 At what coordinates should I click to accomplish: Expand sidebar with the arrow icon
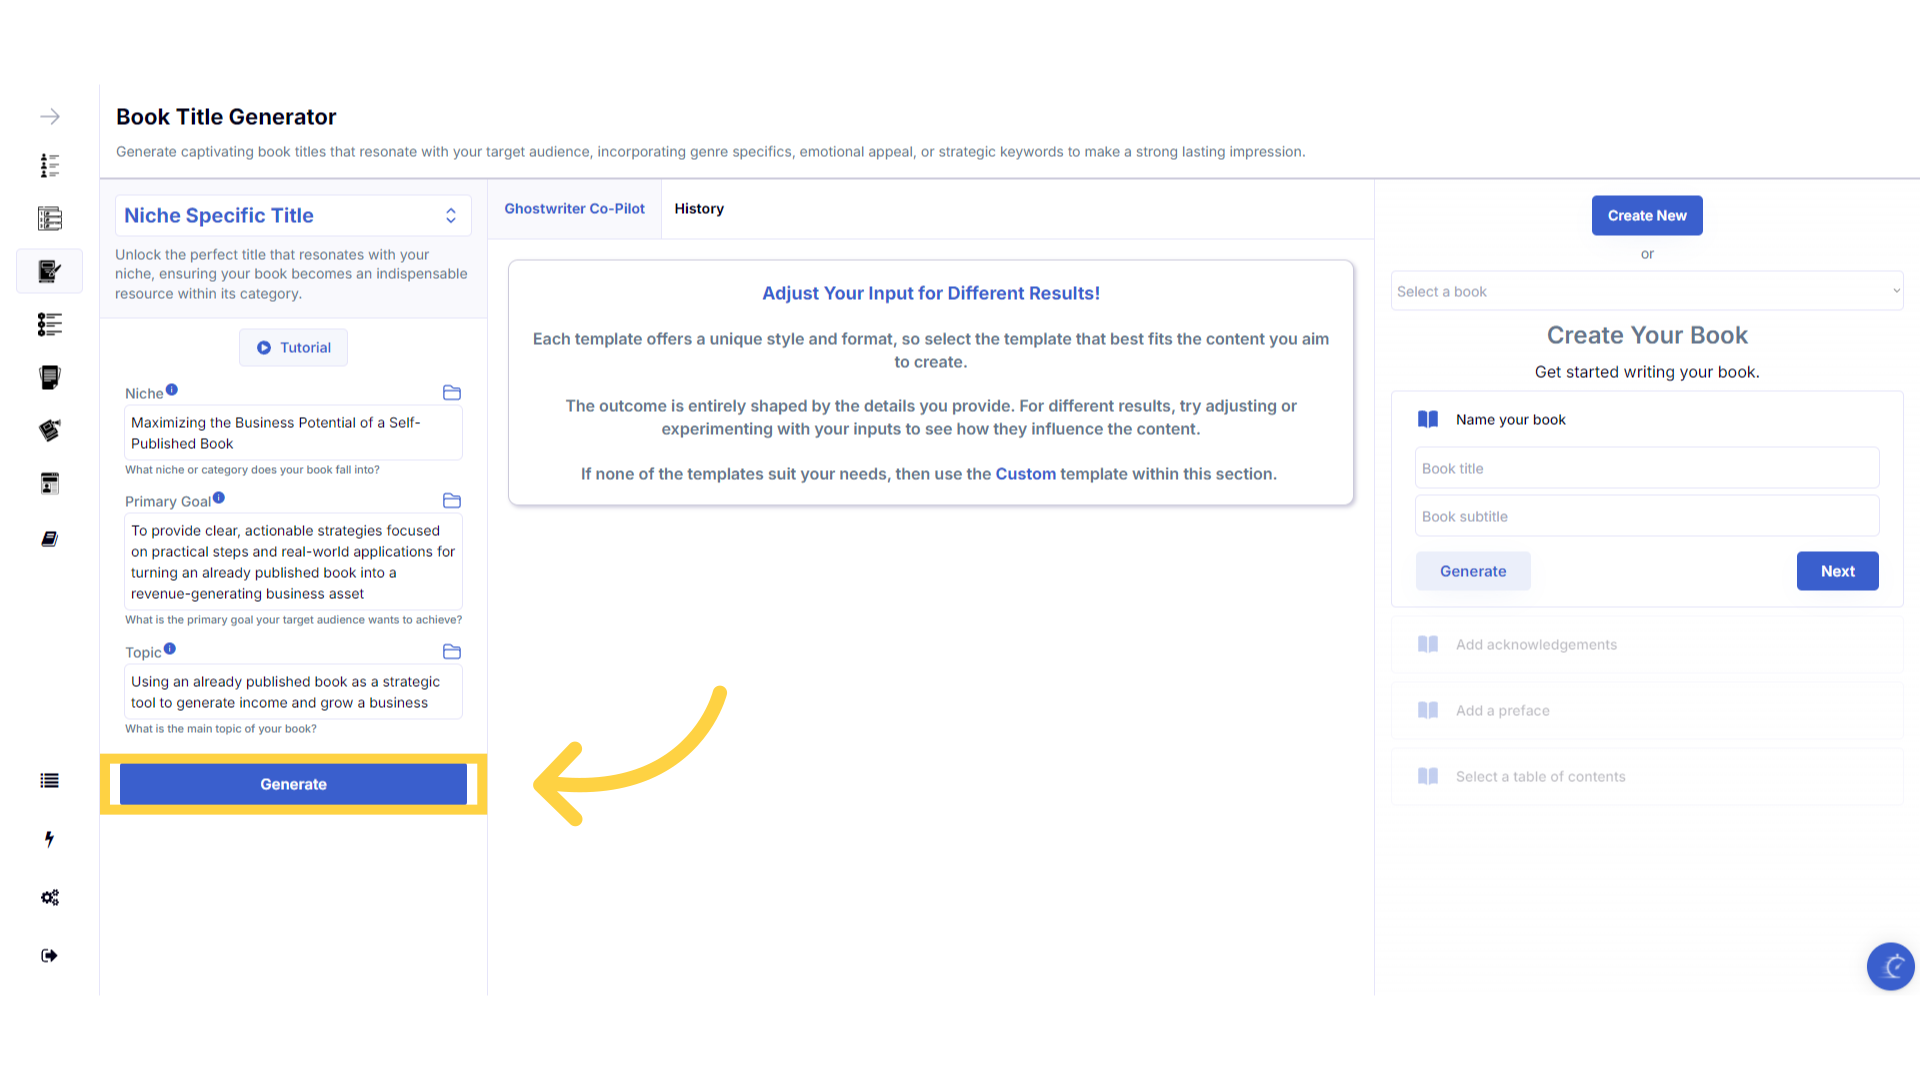tap(49, 117)
